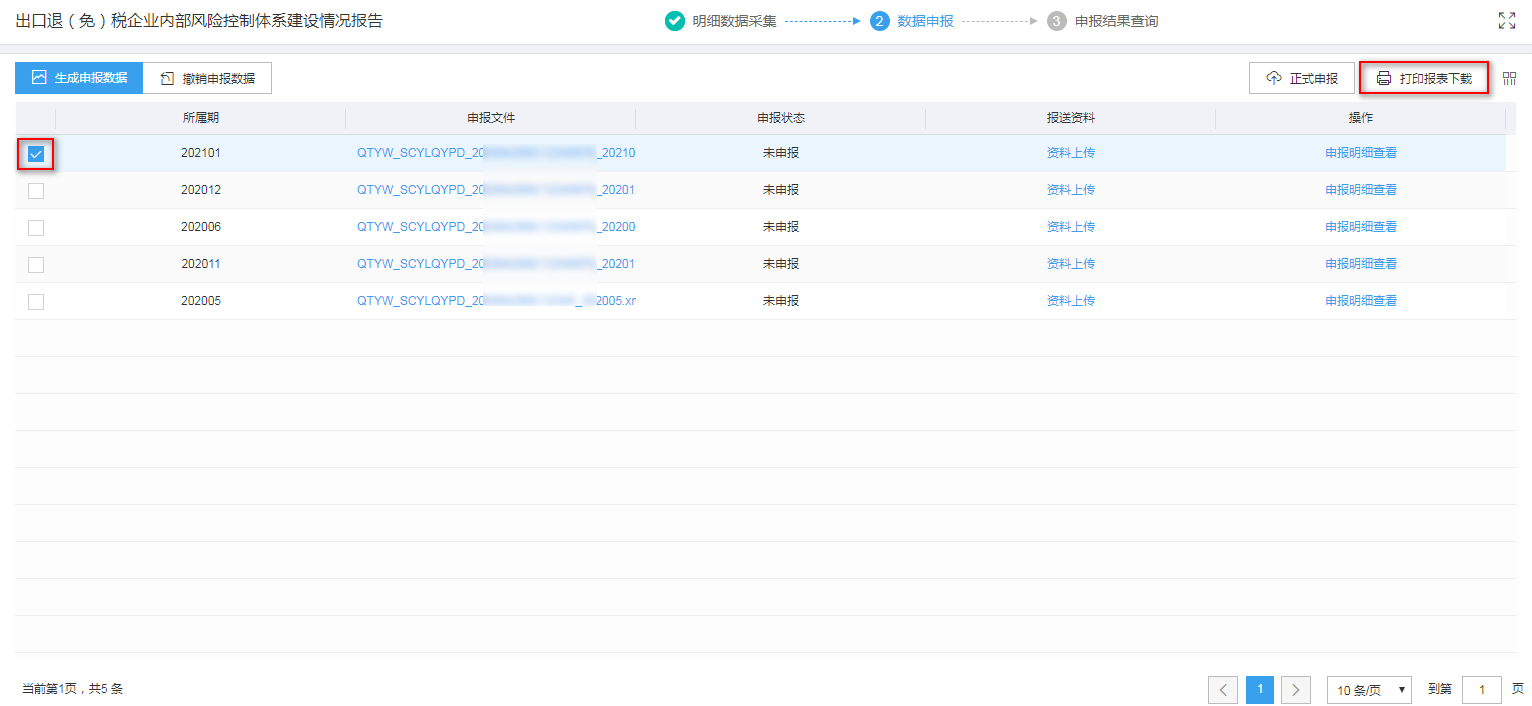Click 未申报 status in row 202005
The width and height of the screenshot is (1532, 706).
pos(781,301)
